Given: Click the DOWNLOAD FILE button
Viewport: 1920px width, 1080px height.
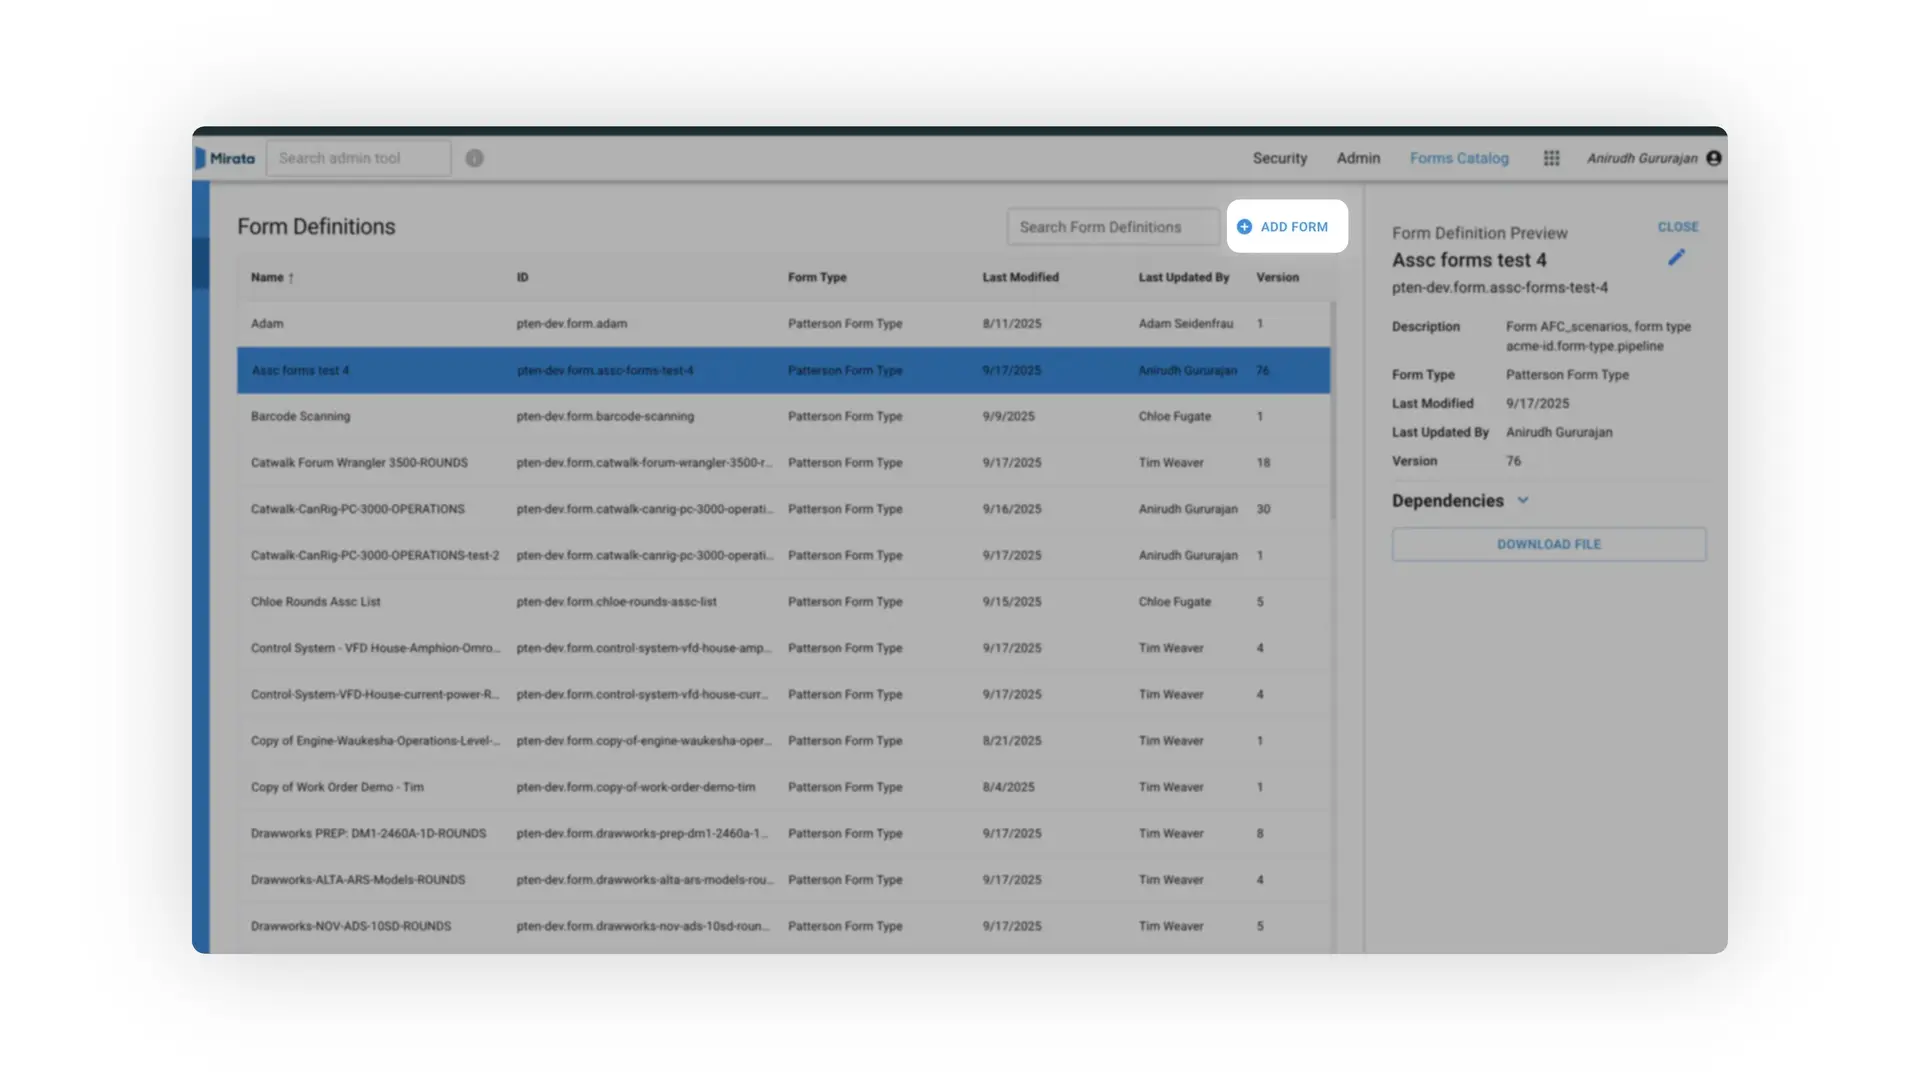Looking at the screenshot, I should (x=1548, y=544).
